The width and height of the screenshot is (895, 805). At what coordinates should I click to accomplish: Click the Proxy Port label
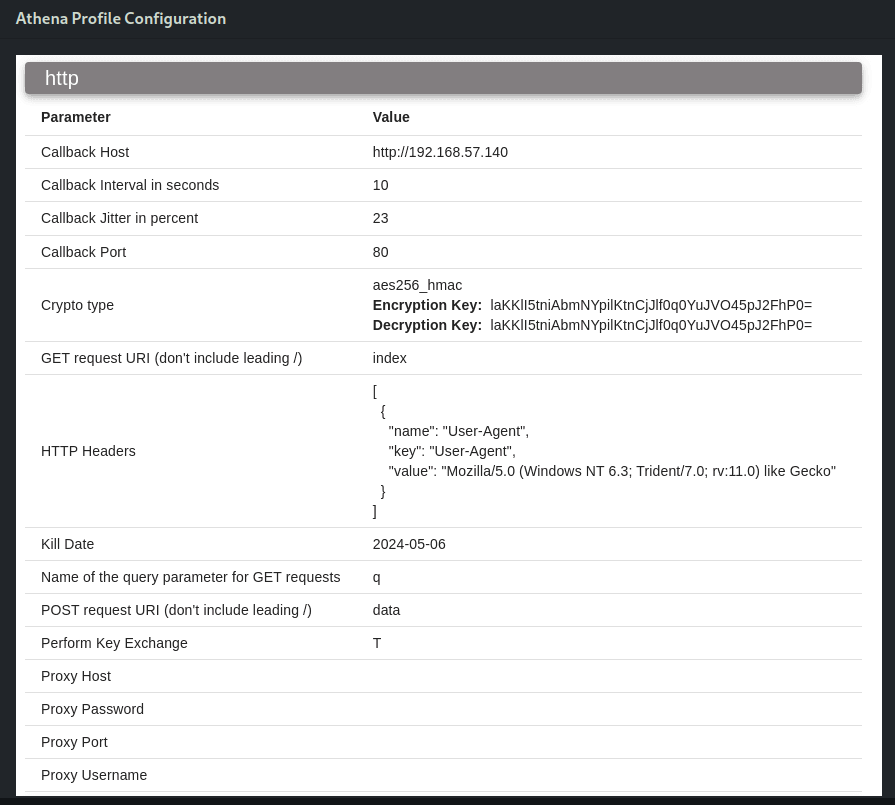[74, 742]
